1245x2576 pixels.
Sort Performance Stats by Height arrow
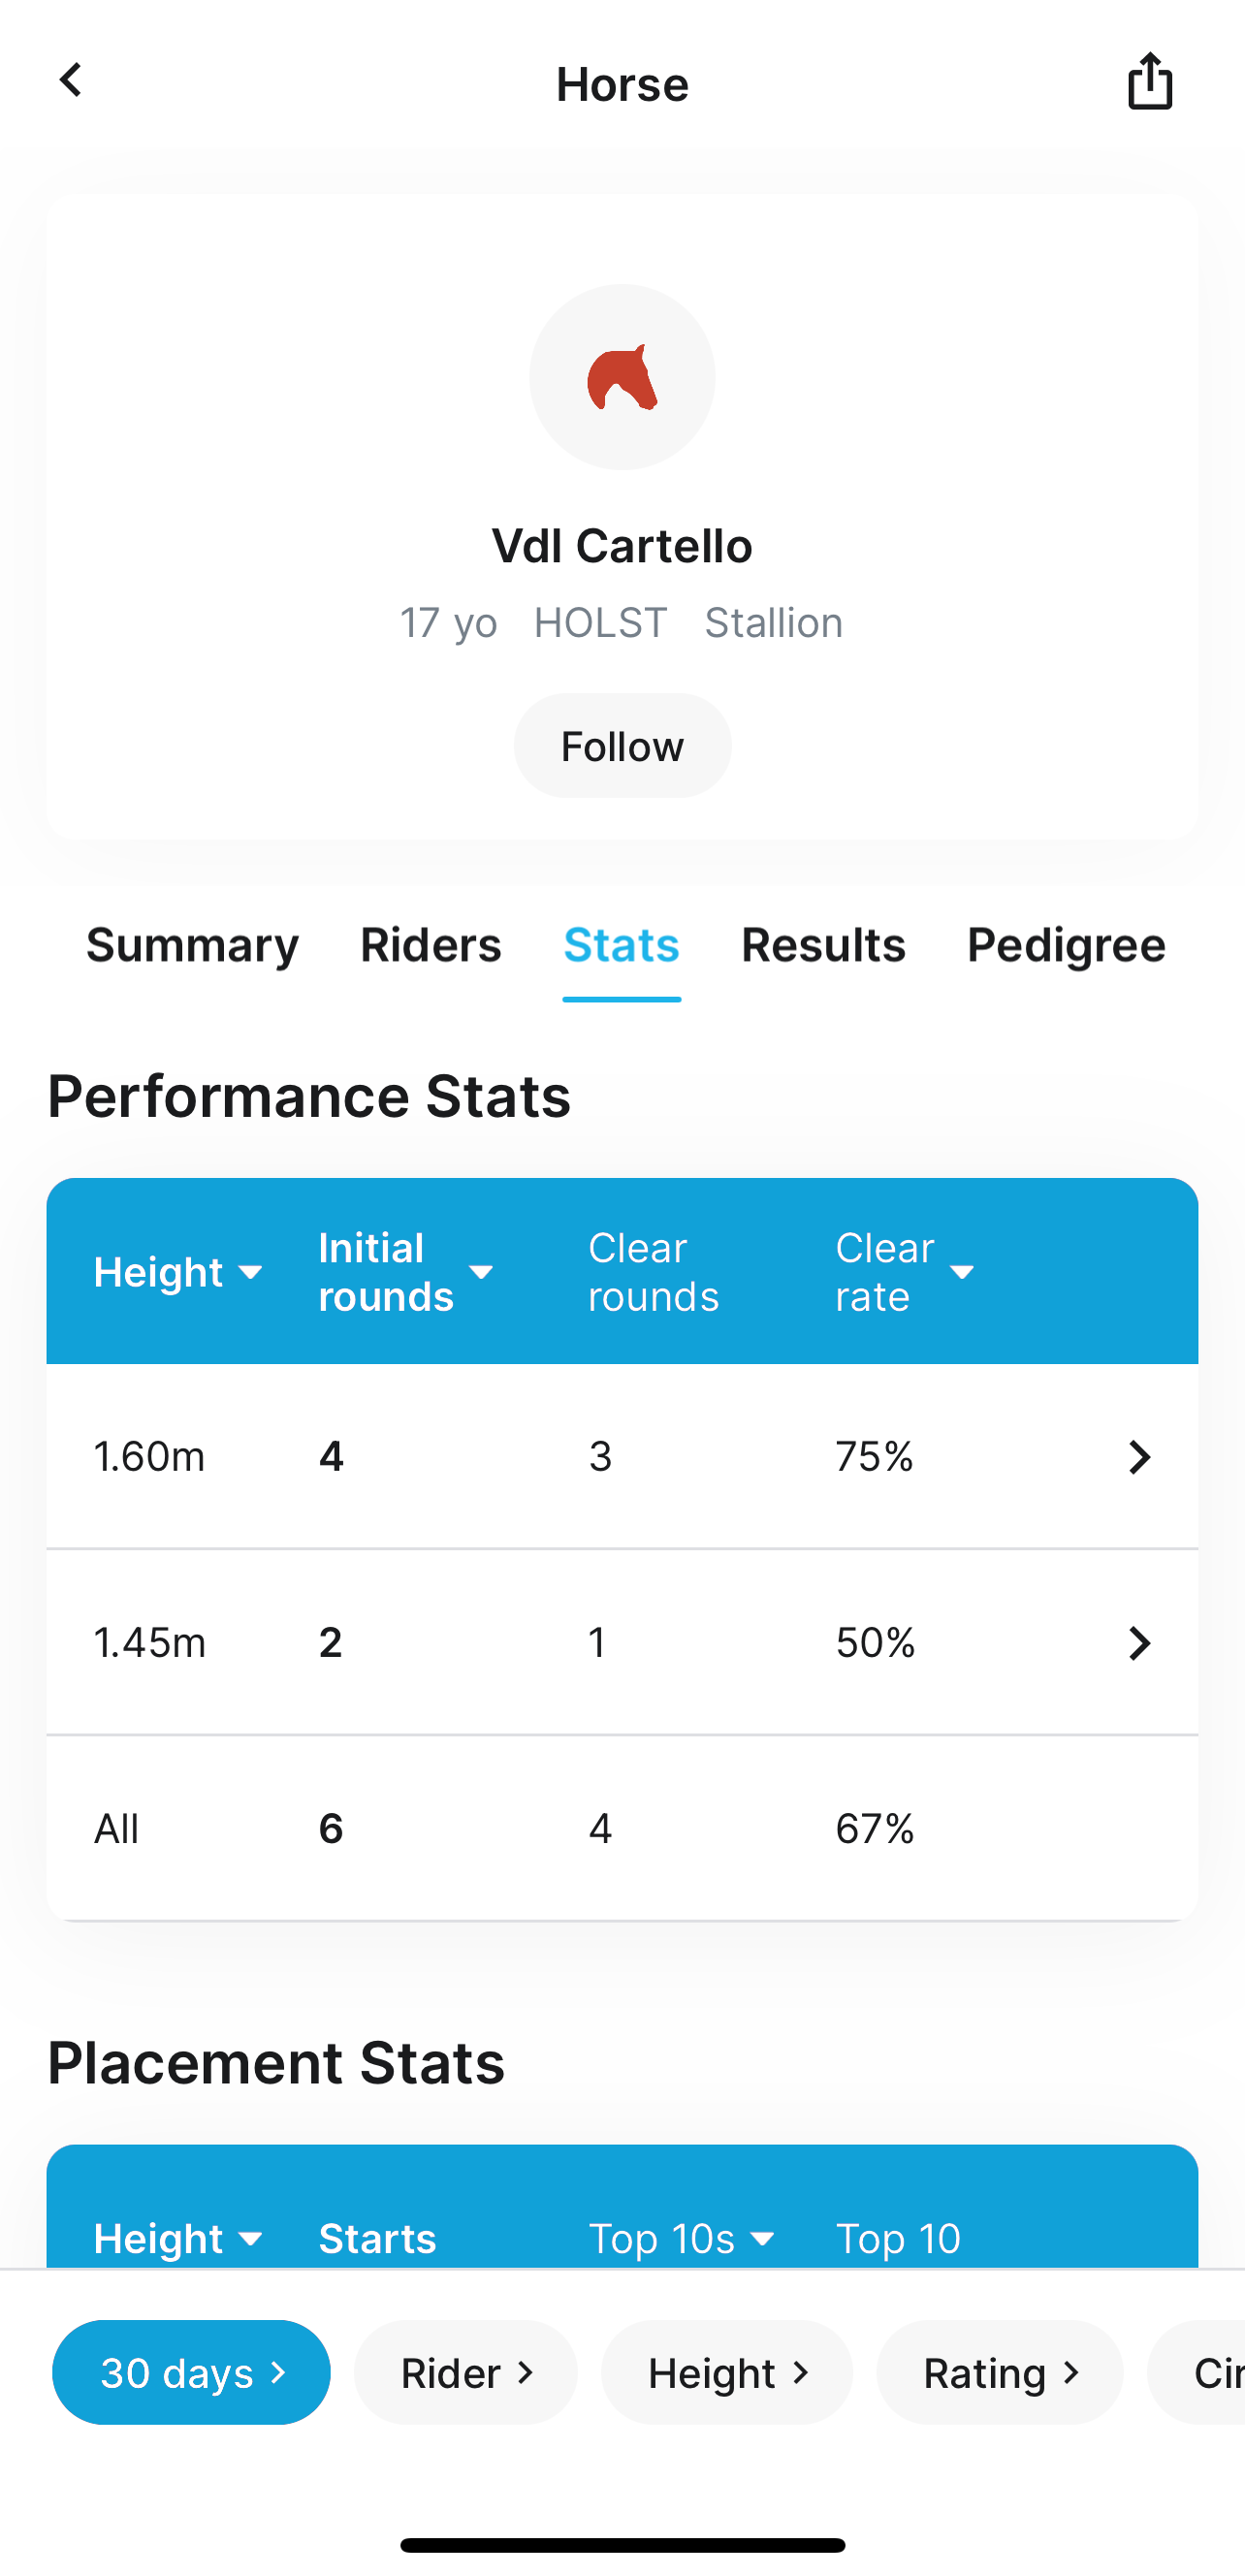(x=250, y=1272)
